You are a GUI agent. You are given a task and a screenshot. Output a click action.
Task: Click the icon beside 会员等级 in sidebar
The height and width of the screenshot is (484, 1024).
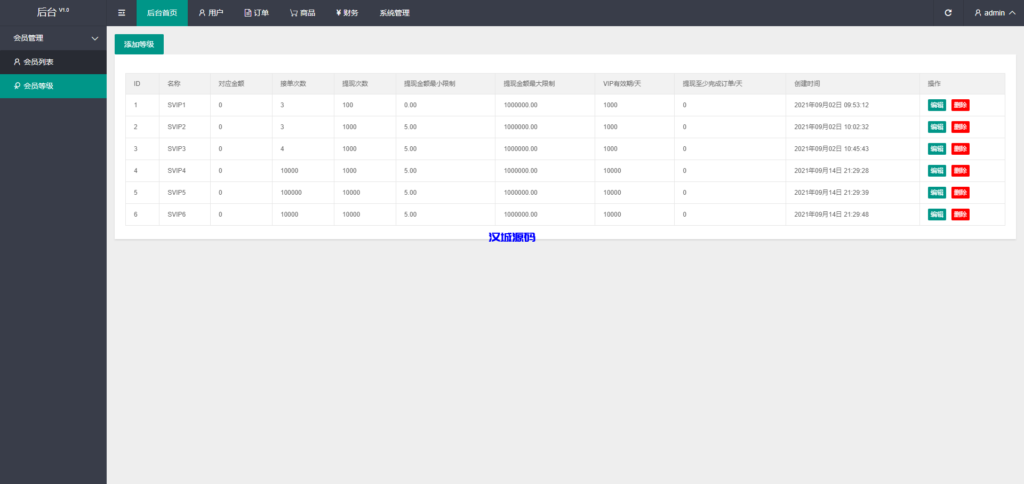coord(16,86)
